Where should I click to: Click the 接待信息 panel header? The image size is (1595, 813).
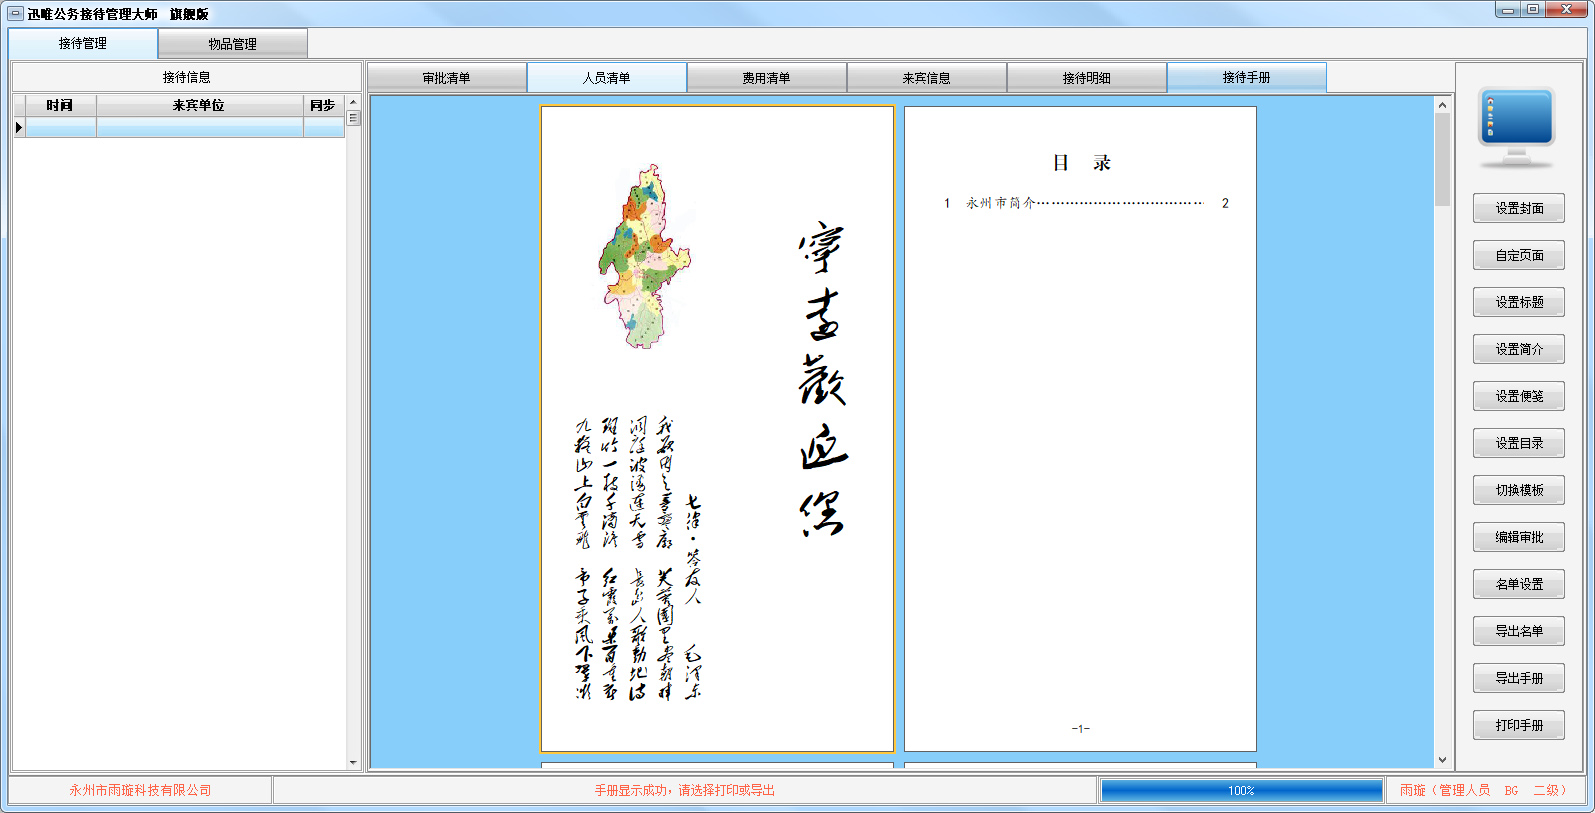pyautogui.click(x=187, y=77)
